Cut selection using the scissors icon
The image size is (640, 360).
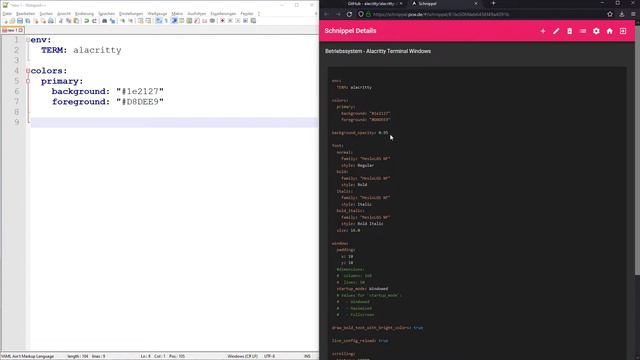(x=61, y=20)
